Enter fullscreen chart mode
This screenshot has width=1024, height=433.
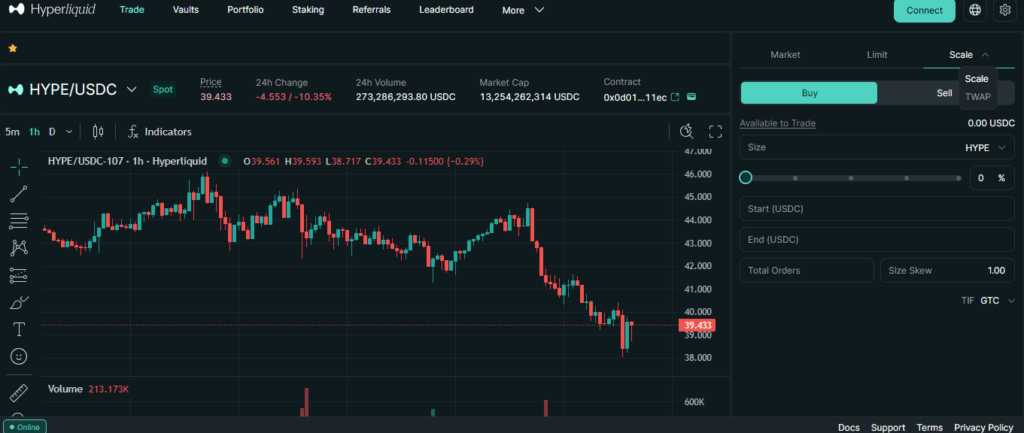coord(715,131)
